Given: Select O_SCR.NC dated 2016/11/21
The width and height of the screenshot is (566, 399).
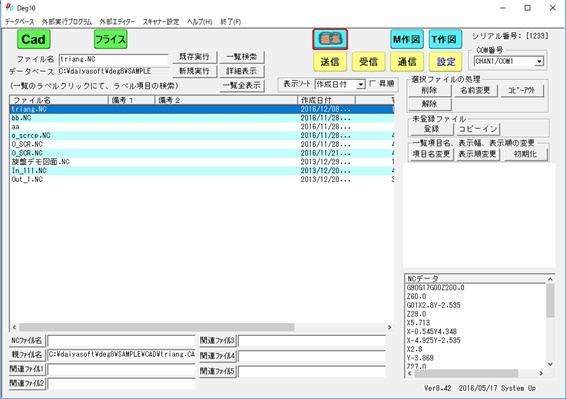Looking at the screenshot, I should click(202, 153).
